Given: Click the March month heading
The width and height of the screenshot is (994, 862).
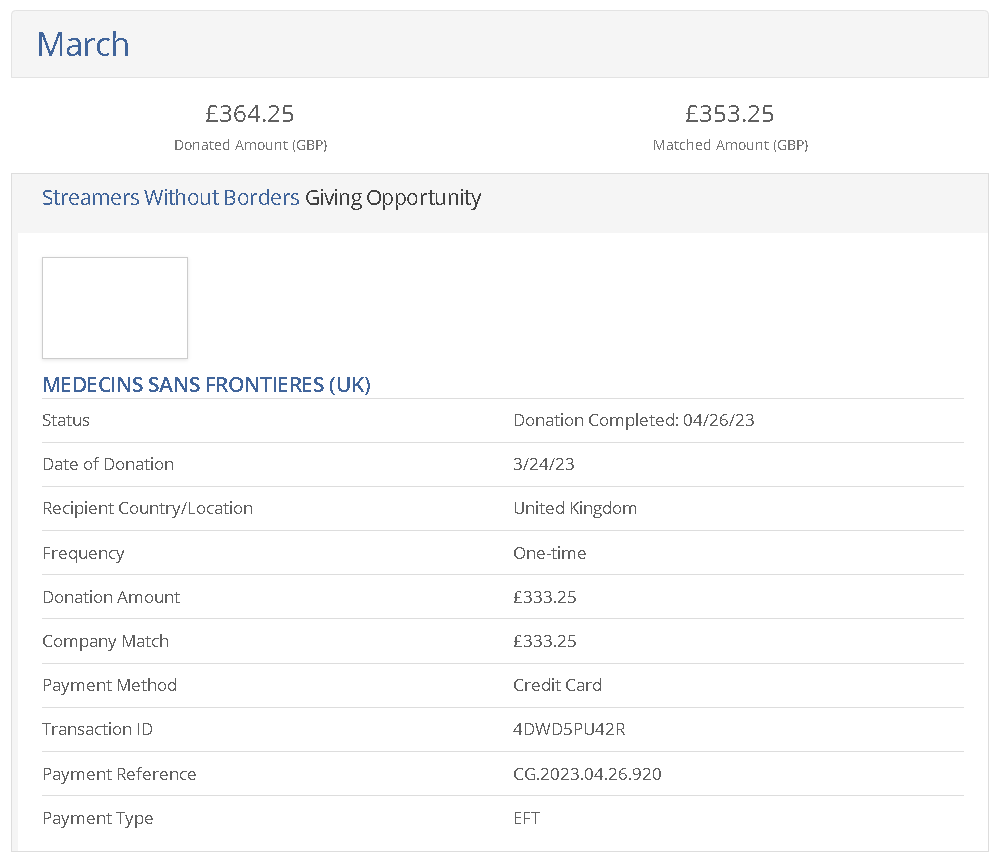Looking at the screenshot, I should (x=83, y=44).
